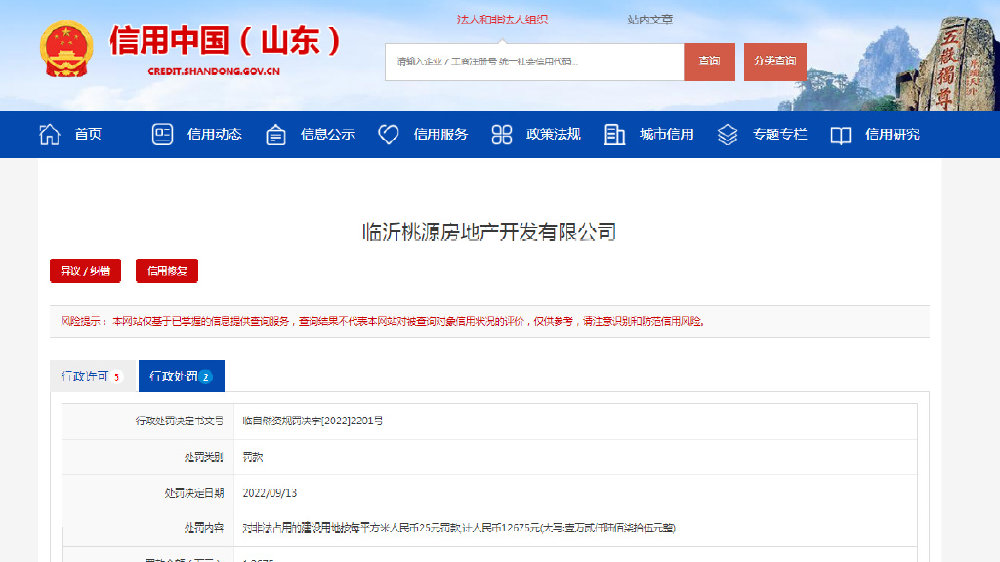Click company name 临沂桃源房地产开发有限公司
The width and height of the screenshot is (1000, 562).
click(489, 232)
